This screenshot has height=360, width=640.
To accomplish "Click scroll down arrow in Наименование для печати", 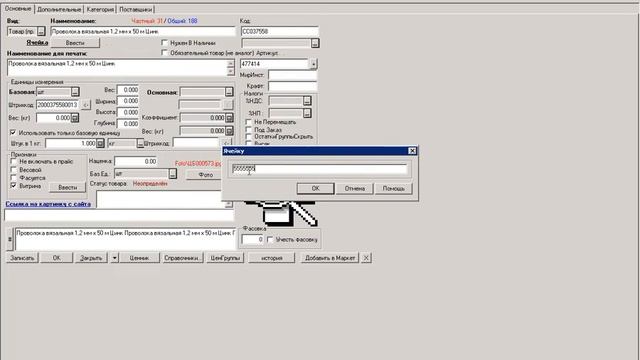I will click(x=230, y=72).
